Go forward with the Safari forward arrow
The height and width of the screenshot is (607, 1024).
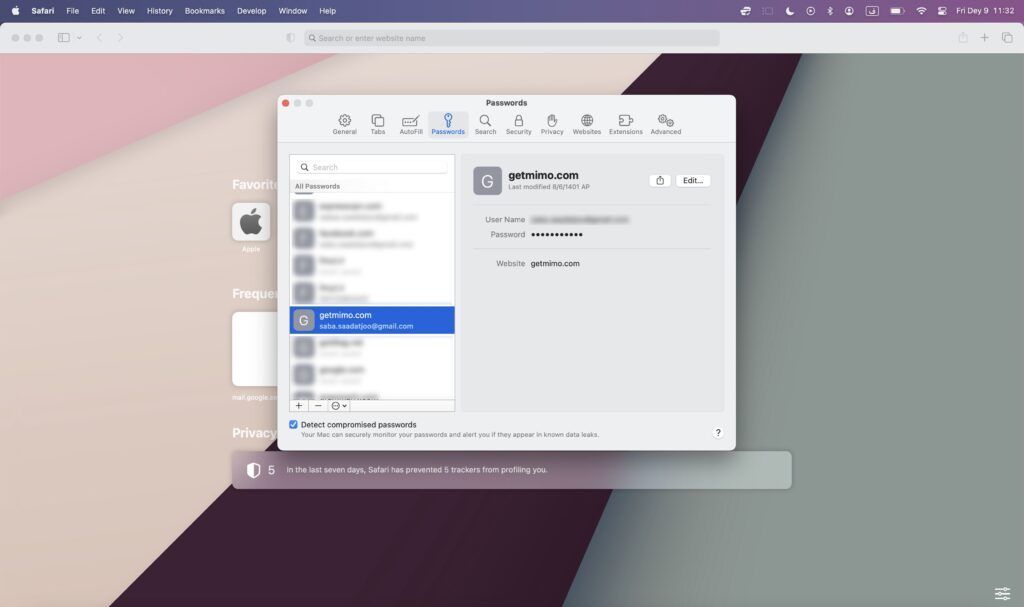(x=120, y=38)
